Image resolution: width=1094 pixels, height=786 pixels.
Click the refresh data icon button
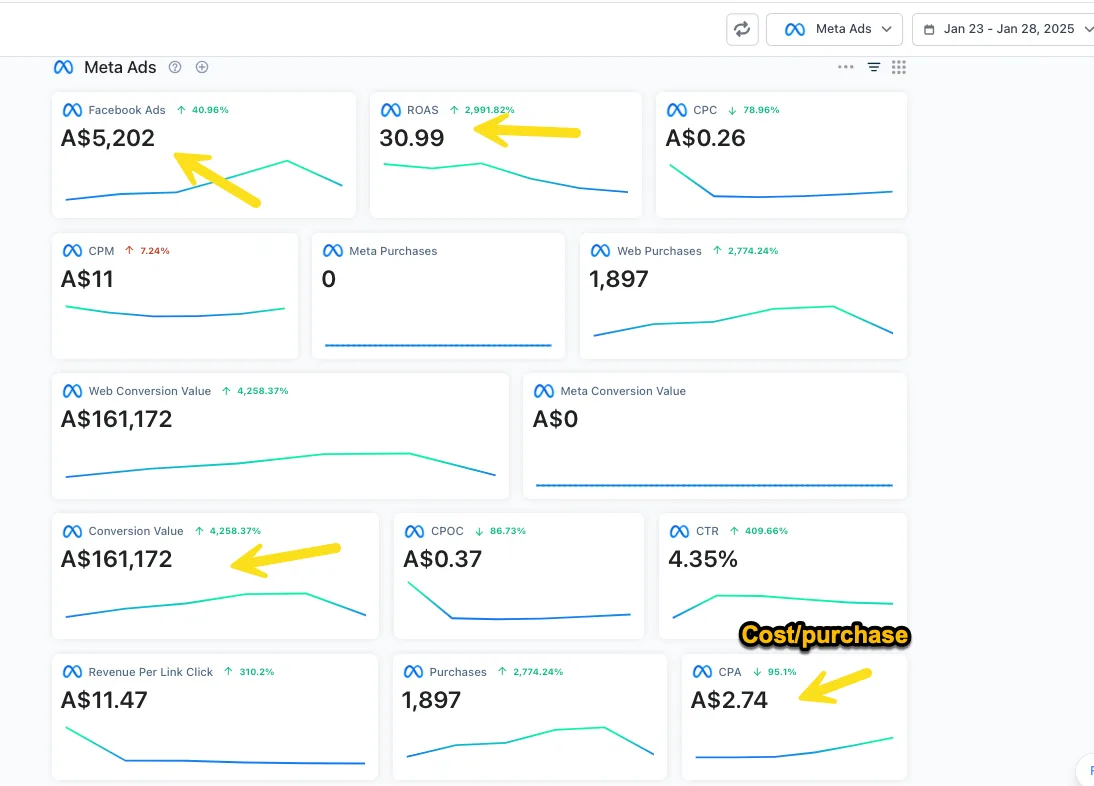742,29
